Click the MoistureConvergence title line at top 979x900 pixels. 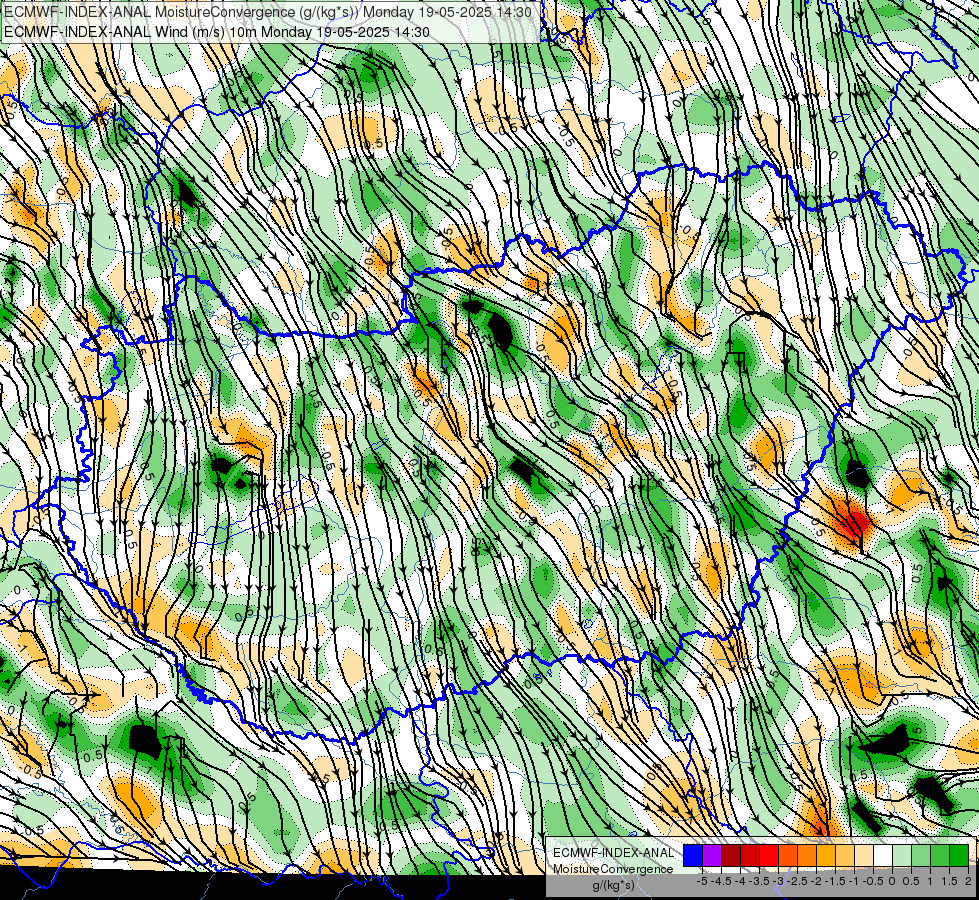coord(268,12)
